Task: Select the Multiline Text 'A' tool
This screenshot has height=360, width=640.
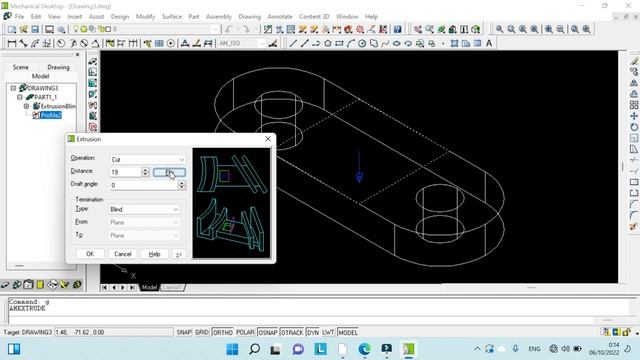Action: pos(489,43)
